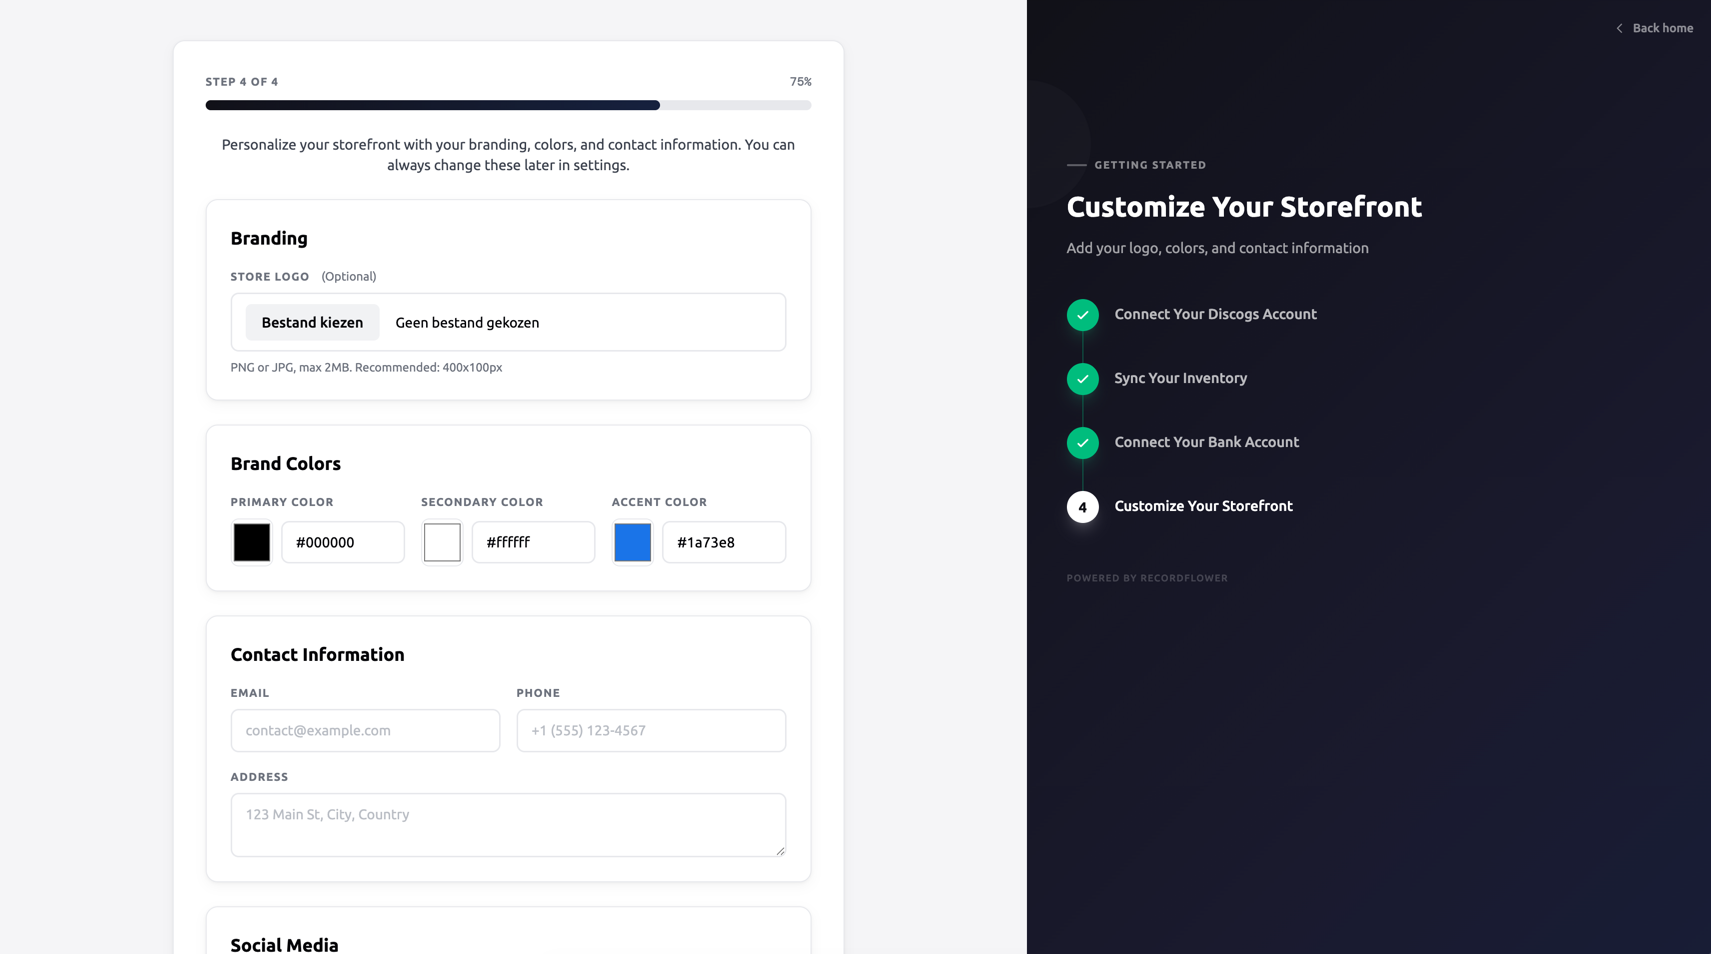The width and height of the screenshot is (1711, 954).
Task: Click inside the address text area
Action: click(508, 824)
